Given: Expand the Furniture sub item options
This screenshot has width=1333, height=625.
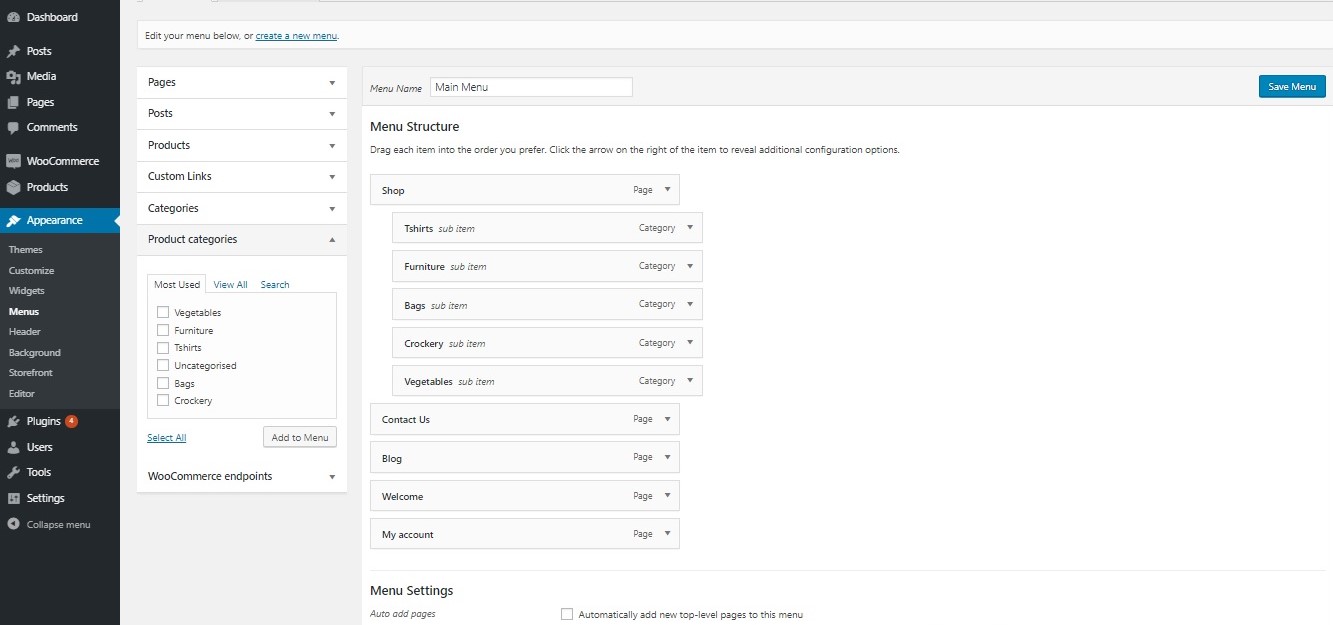Looking at the screenshot, I should [690, 266].
